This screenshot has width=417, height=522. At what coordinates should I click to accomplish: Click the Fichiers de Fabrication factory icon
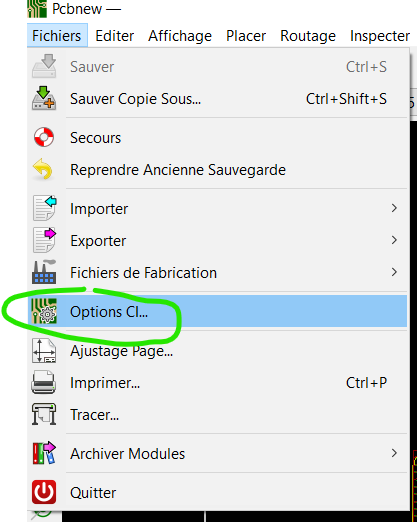(x=44, y=272)
